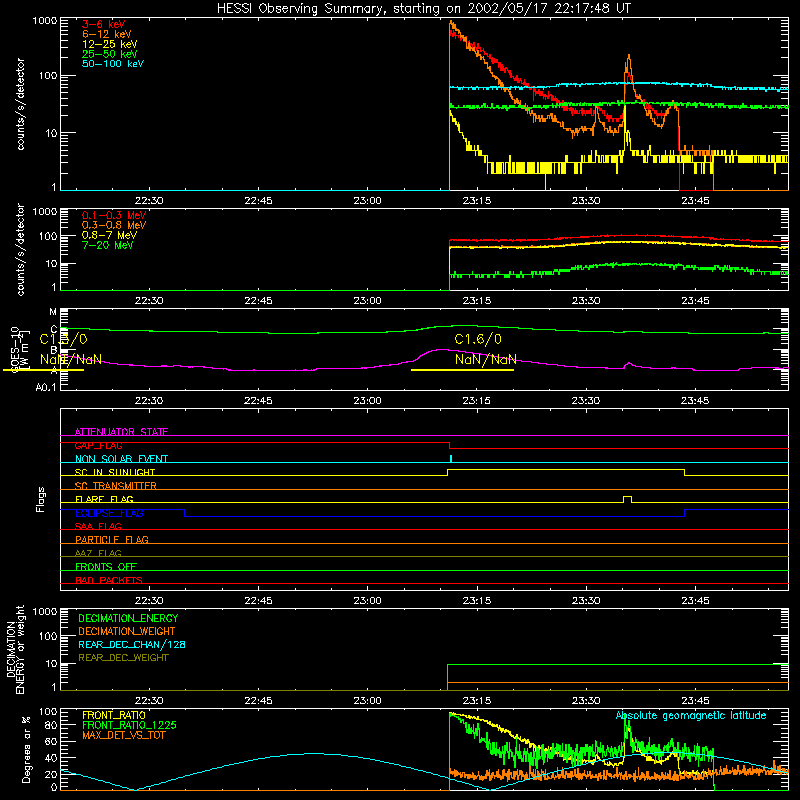Screen dimensions: 800x800
Task: Select the GAP_FLAG label
Action: point(98,445)
